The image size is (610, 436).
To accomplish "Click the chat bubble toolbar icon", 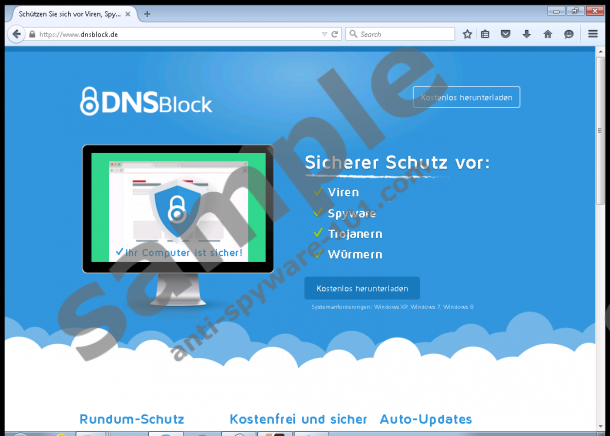I will [x=569, y=34].
